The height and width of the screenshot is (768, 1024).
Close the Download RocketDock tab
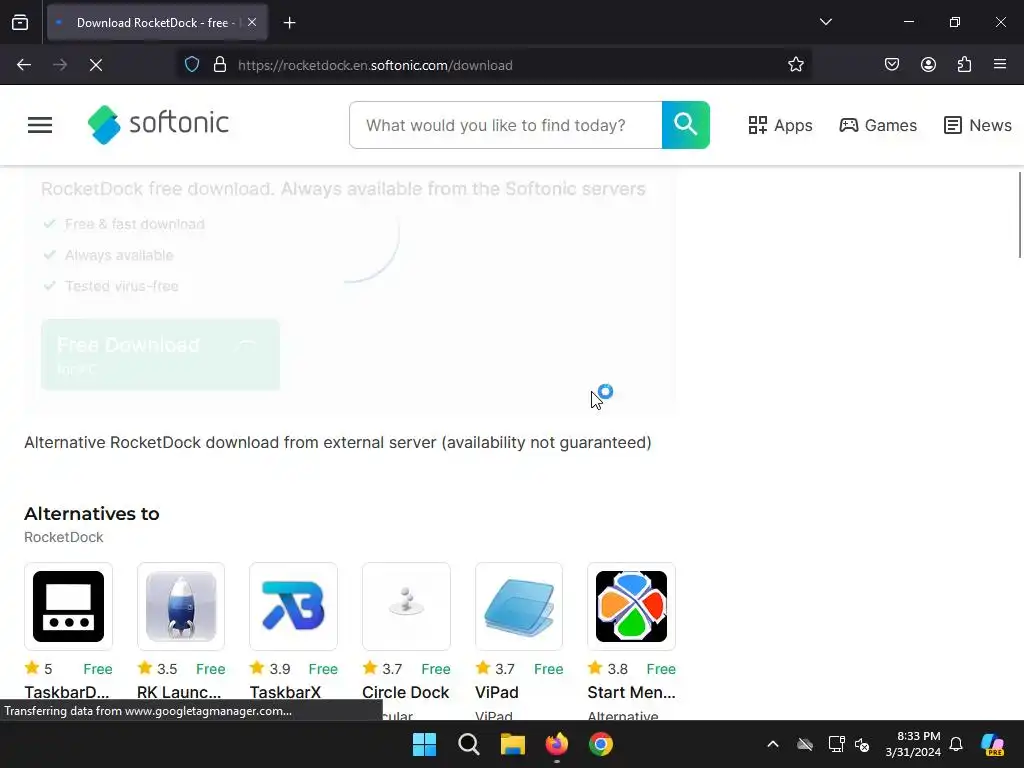click(x=252, y=22)
